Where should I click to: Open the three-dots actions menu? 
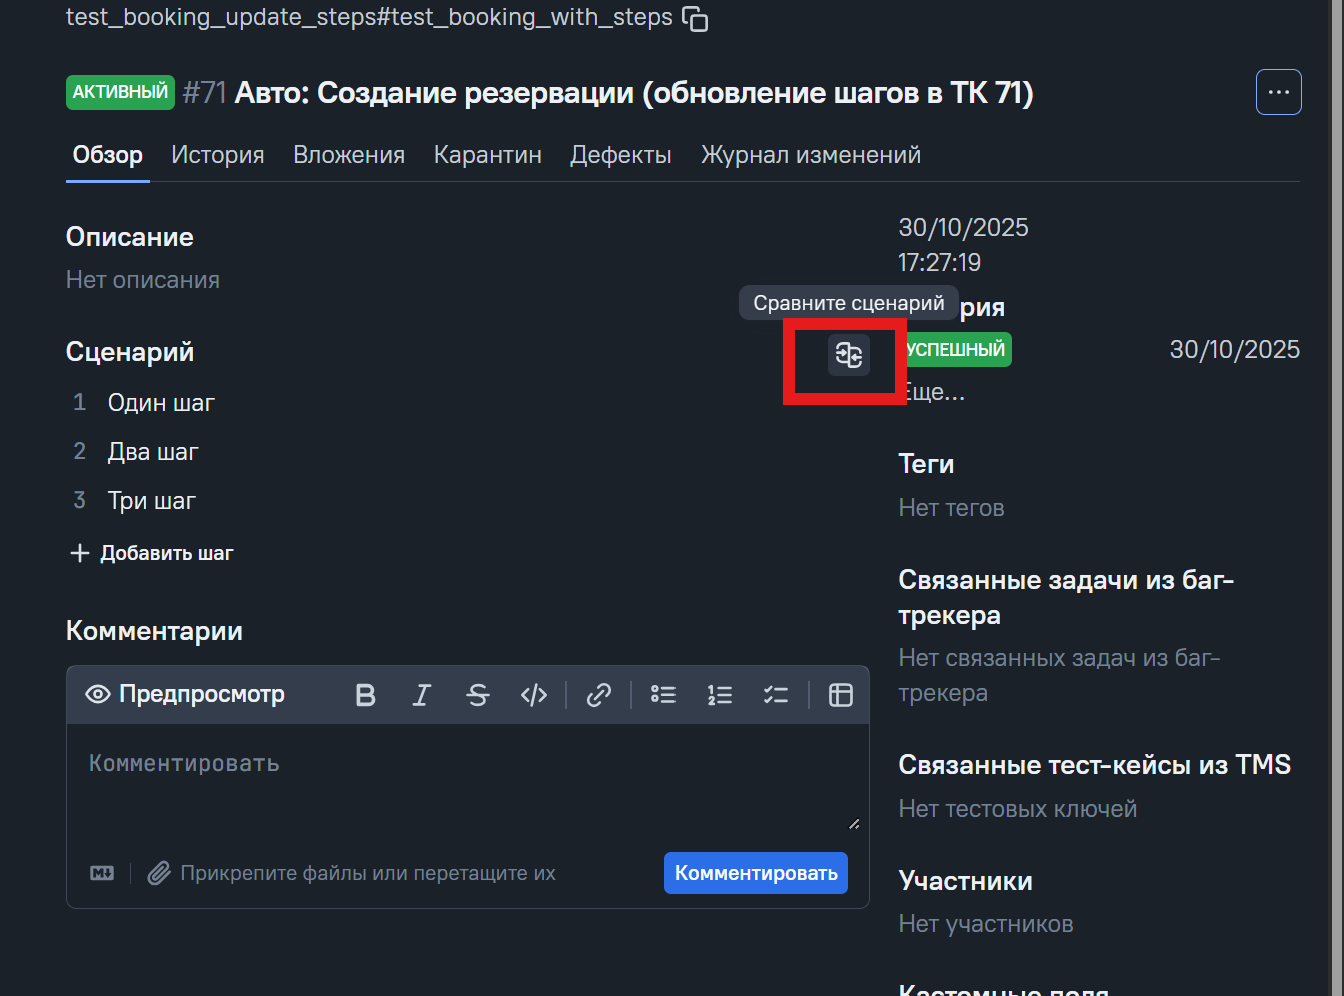(x=1279, y=92)
